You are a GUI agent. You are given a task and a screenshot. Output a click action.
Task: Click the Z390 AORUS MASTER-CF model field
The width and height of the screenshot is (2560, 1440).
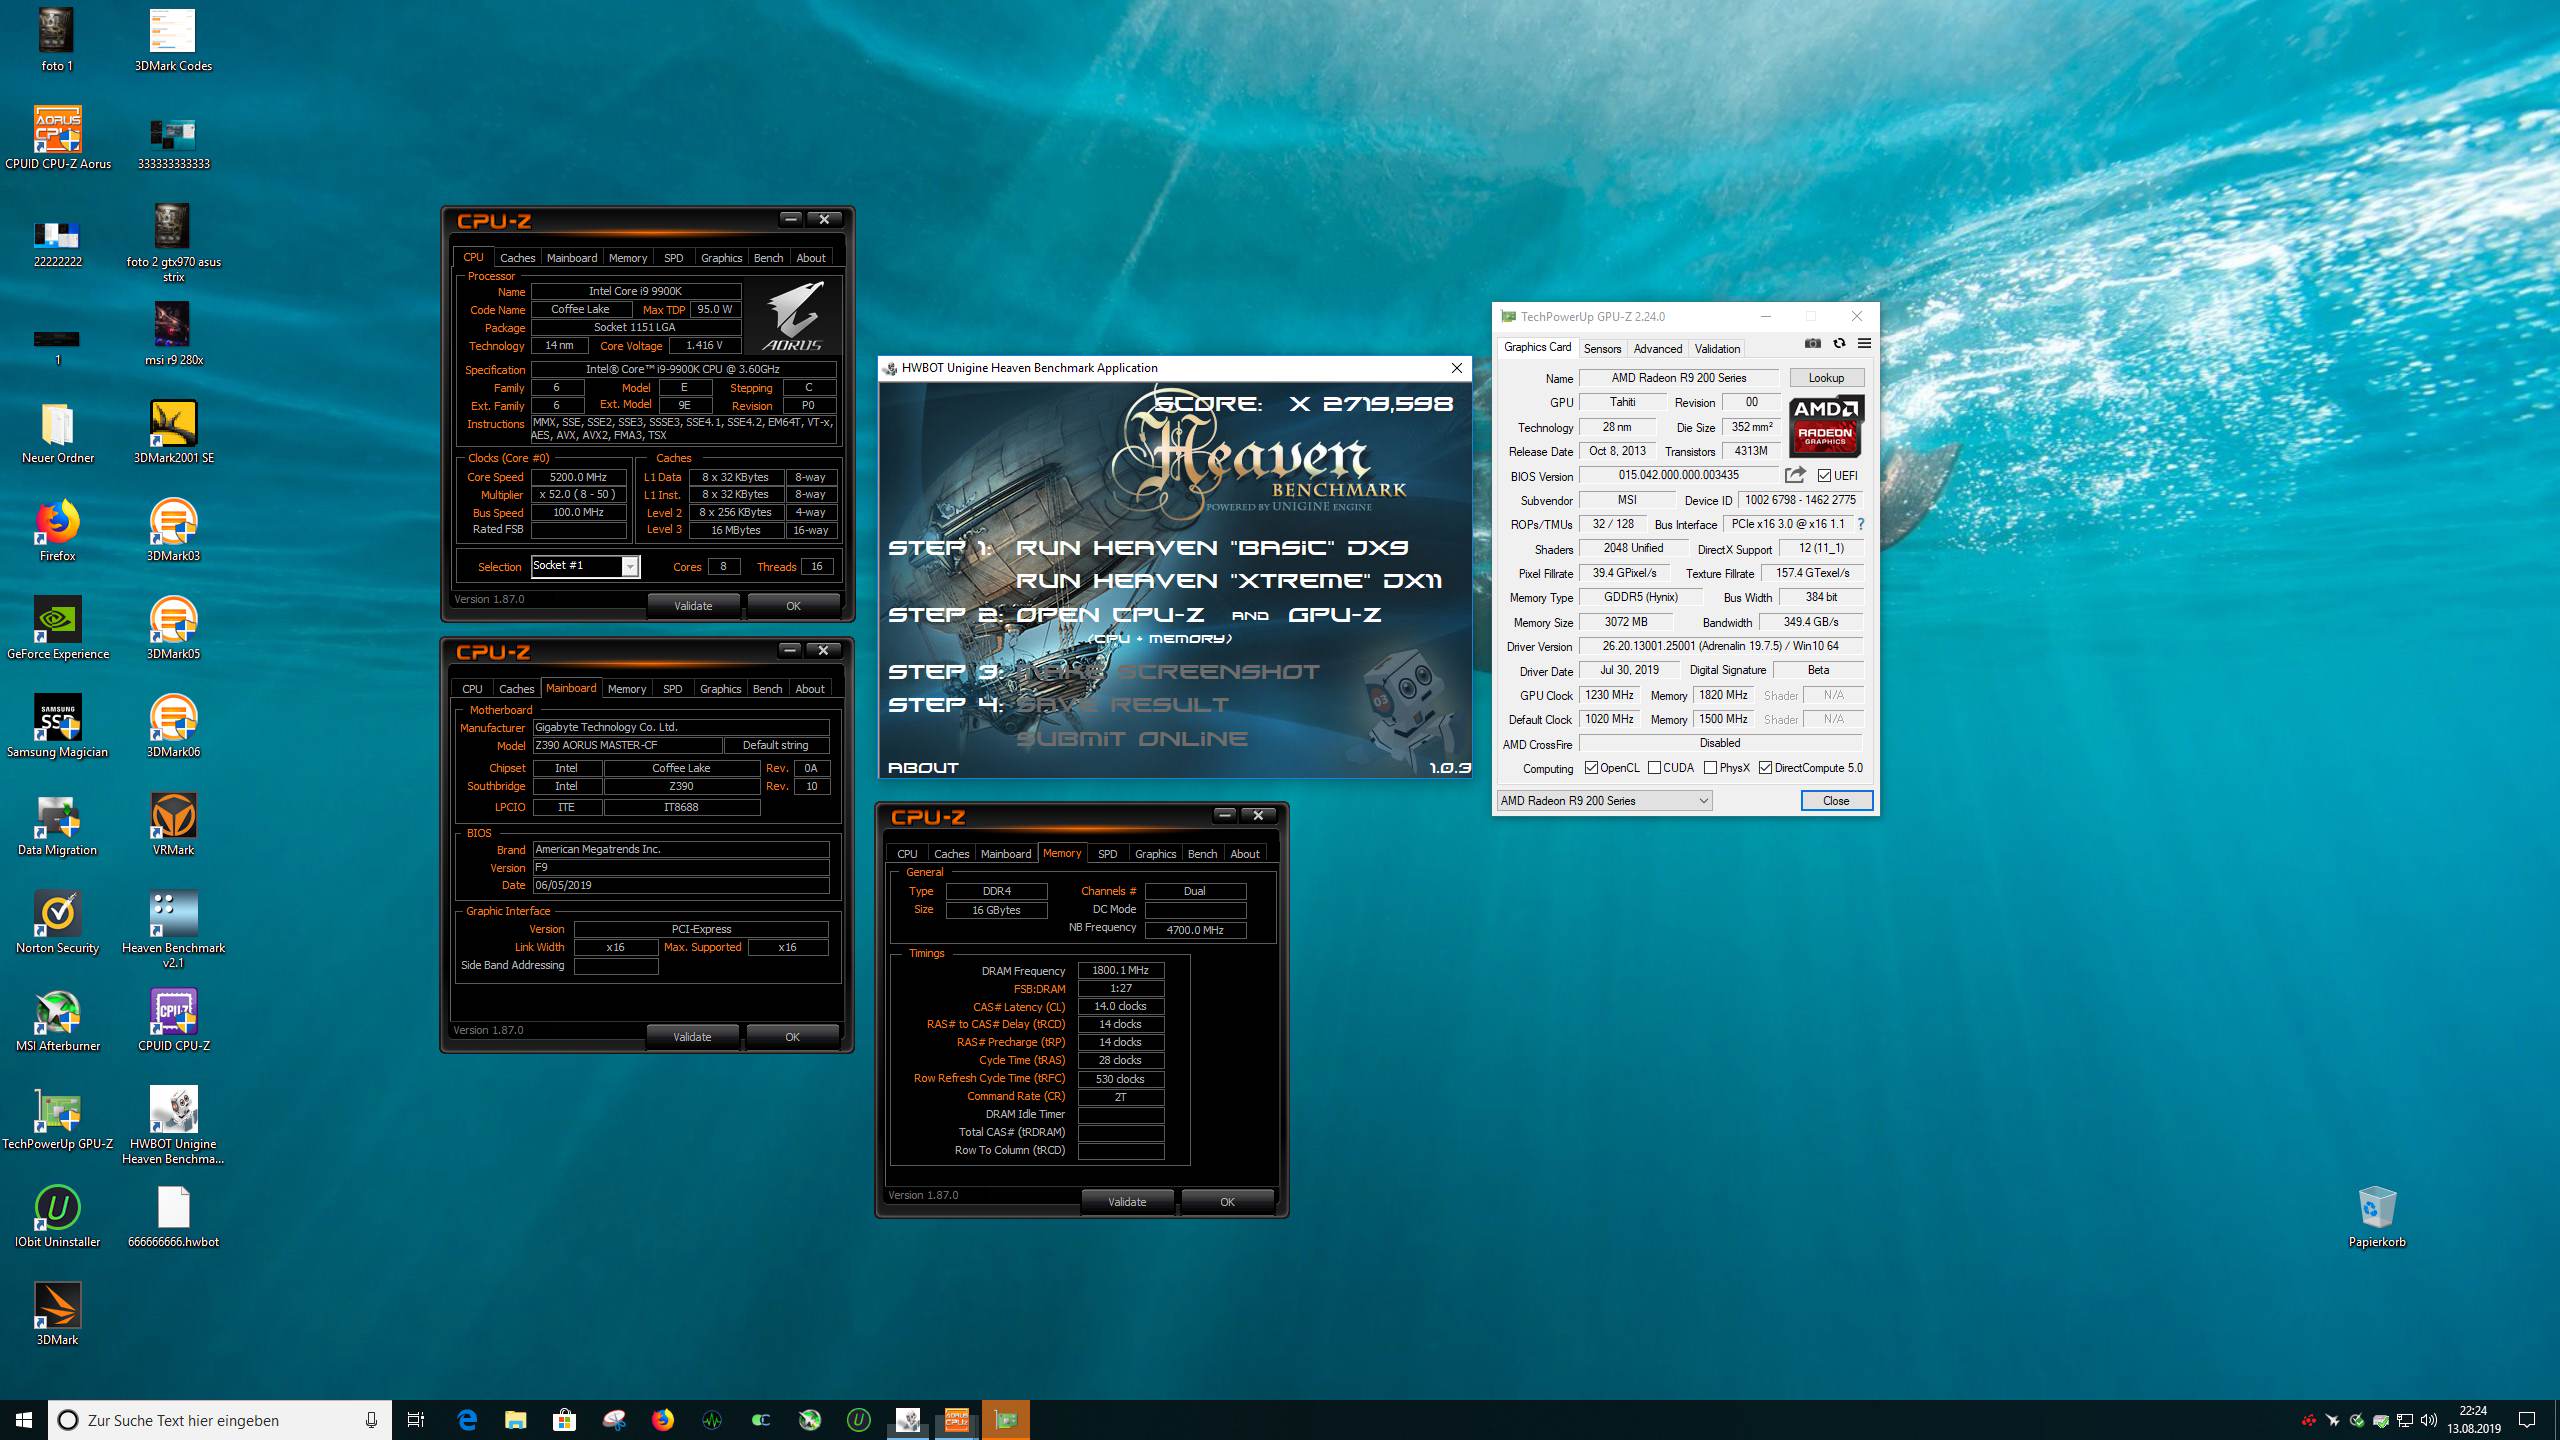pyautogui.click(x=626, y=745)
